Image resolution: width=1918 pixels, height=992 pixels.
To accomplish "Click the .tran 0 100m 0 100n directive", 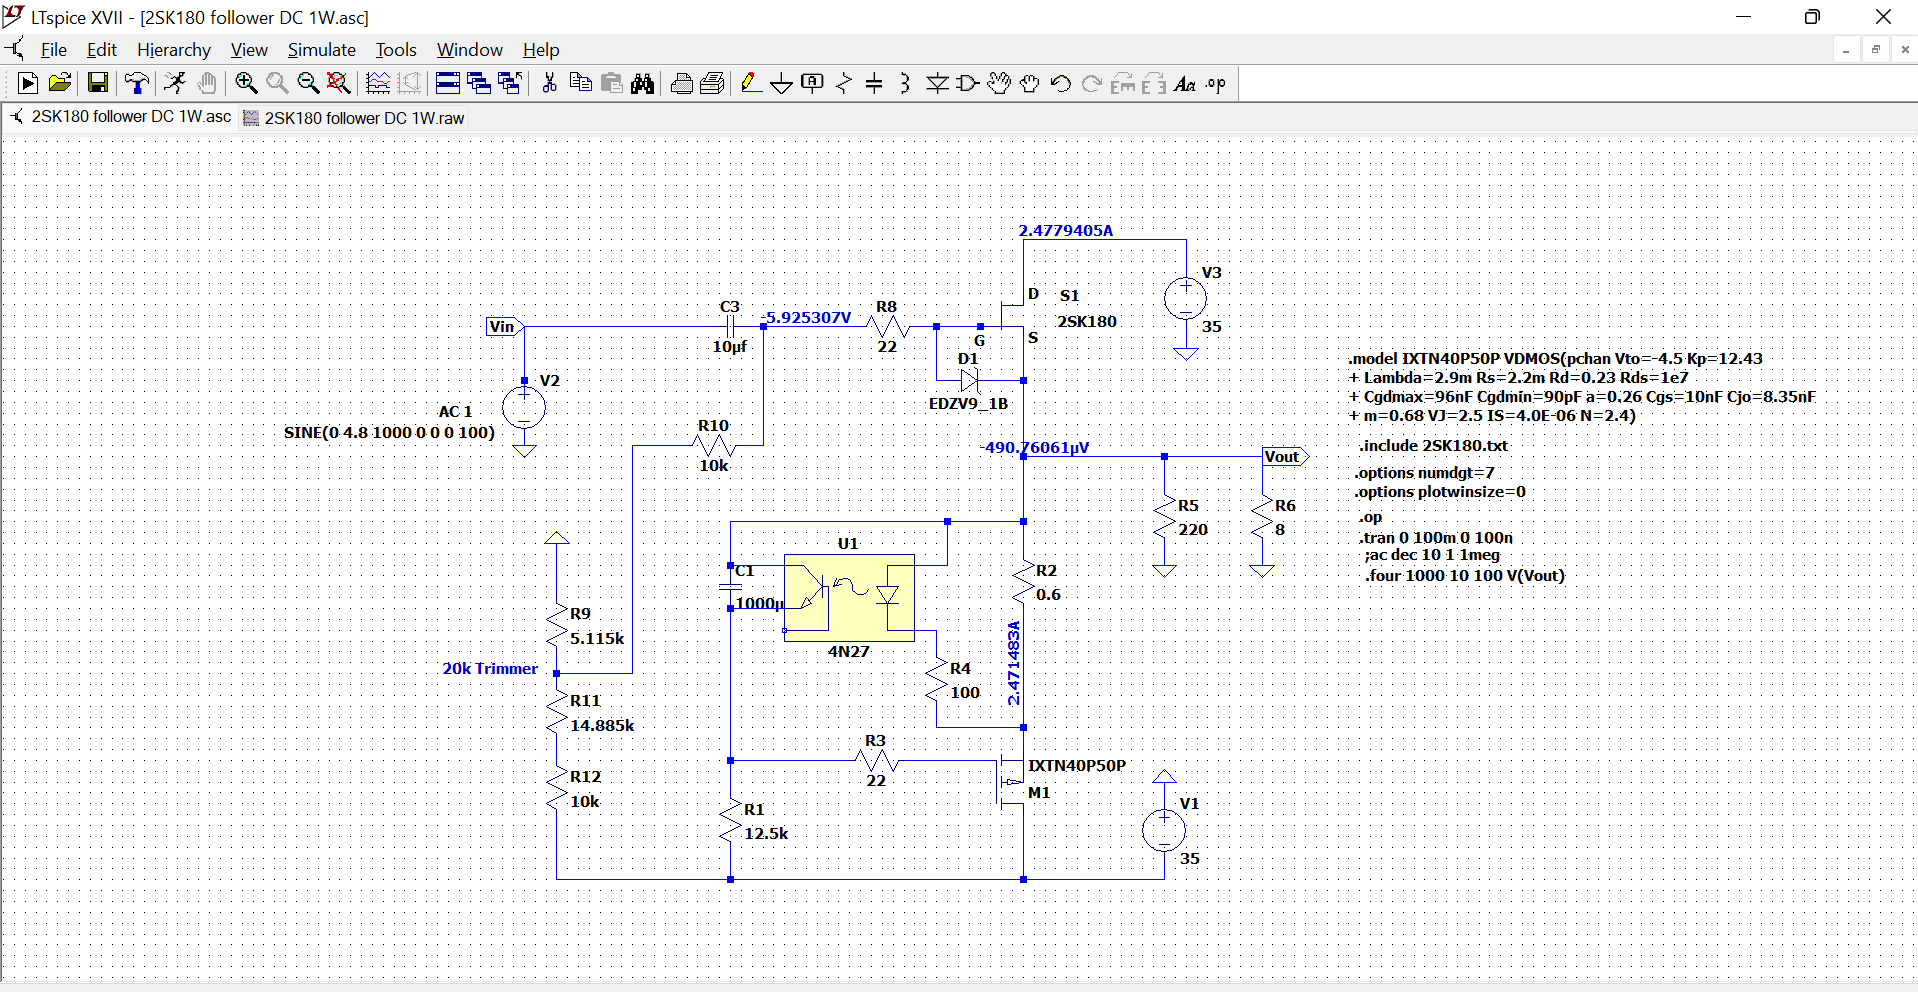I will [x=1435, y=538].
